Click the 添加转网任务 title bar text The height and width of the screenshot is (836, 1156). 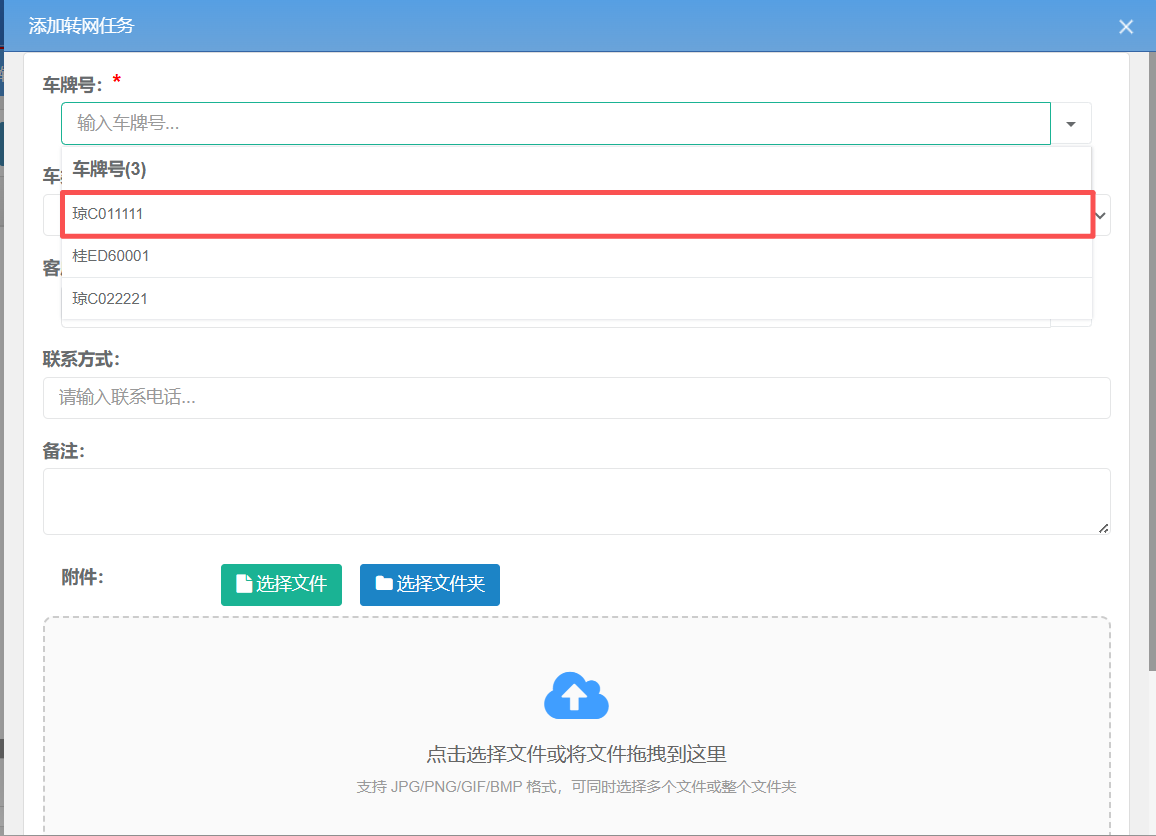81,26
